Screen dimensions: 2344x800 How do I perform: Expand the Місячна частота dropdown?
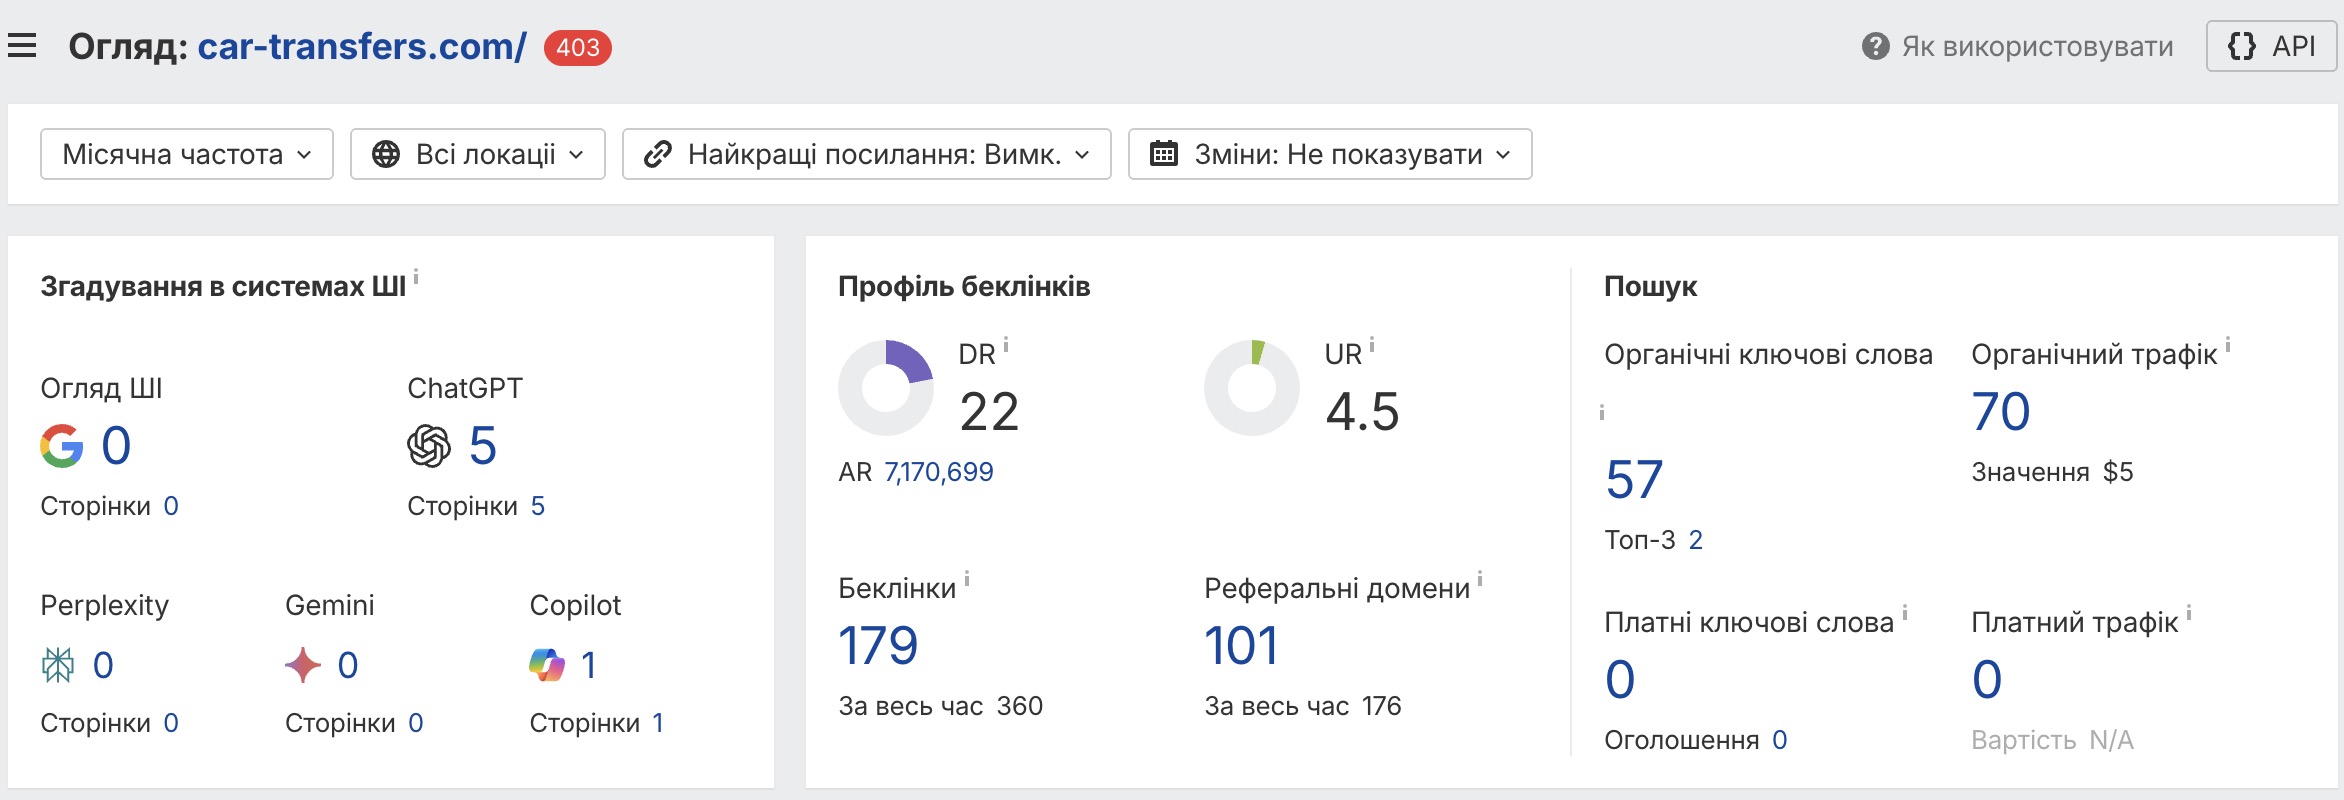pyautogui.click(x=187, y=154)
